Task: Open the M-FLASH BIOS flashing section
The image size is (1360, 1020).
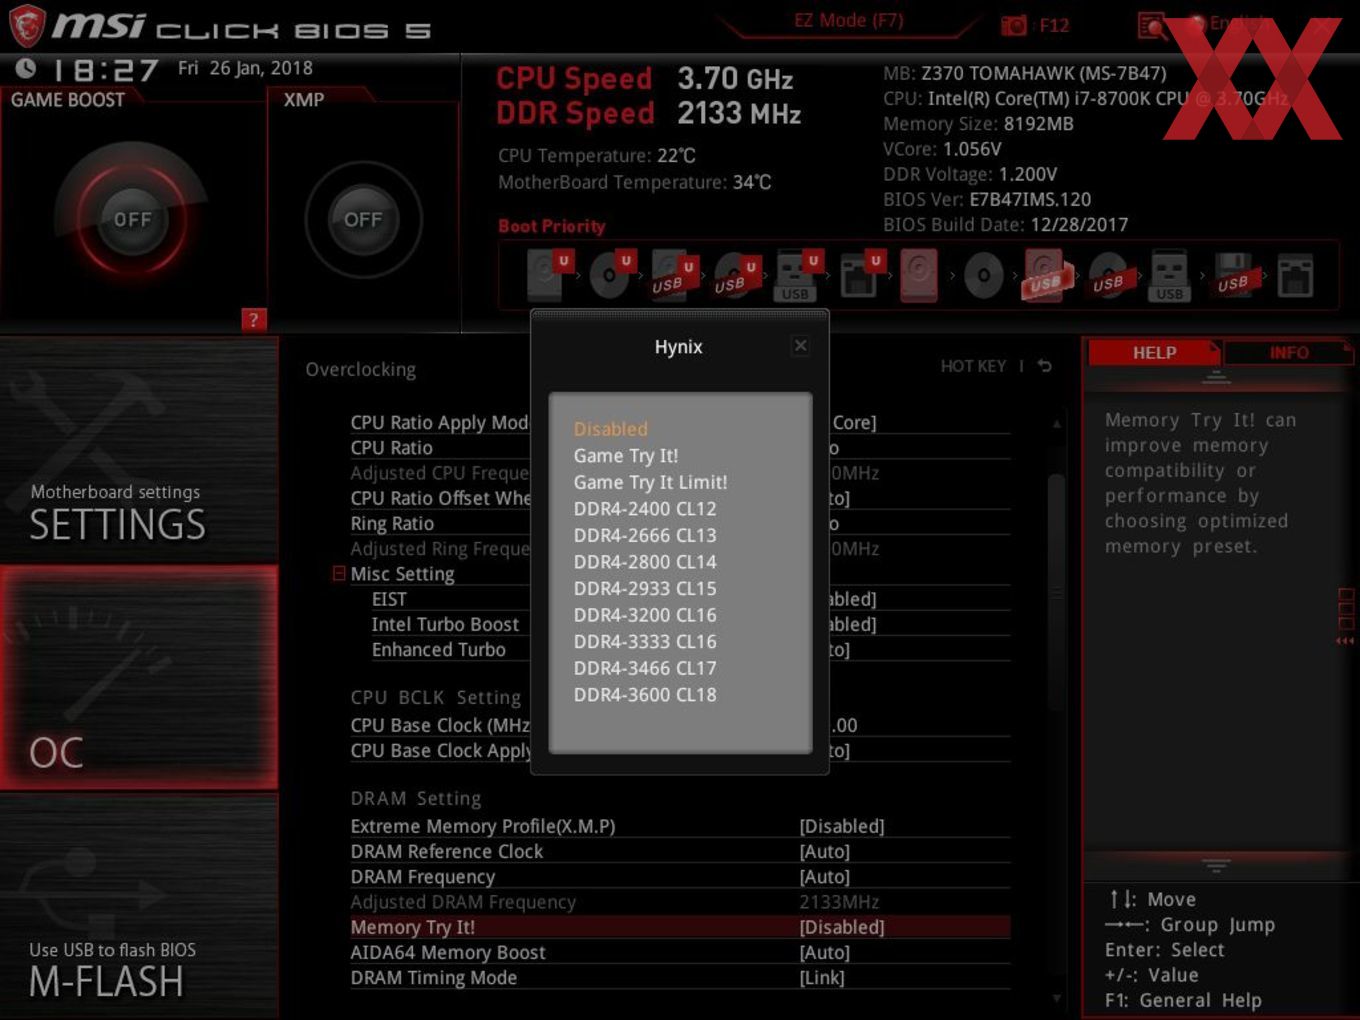Action: (139, 906)
